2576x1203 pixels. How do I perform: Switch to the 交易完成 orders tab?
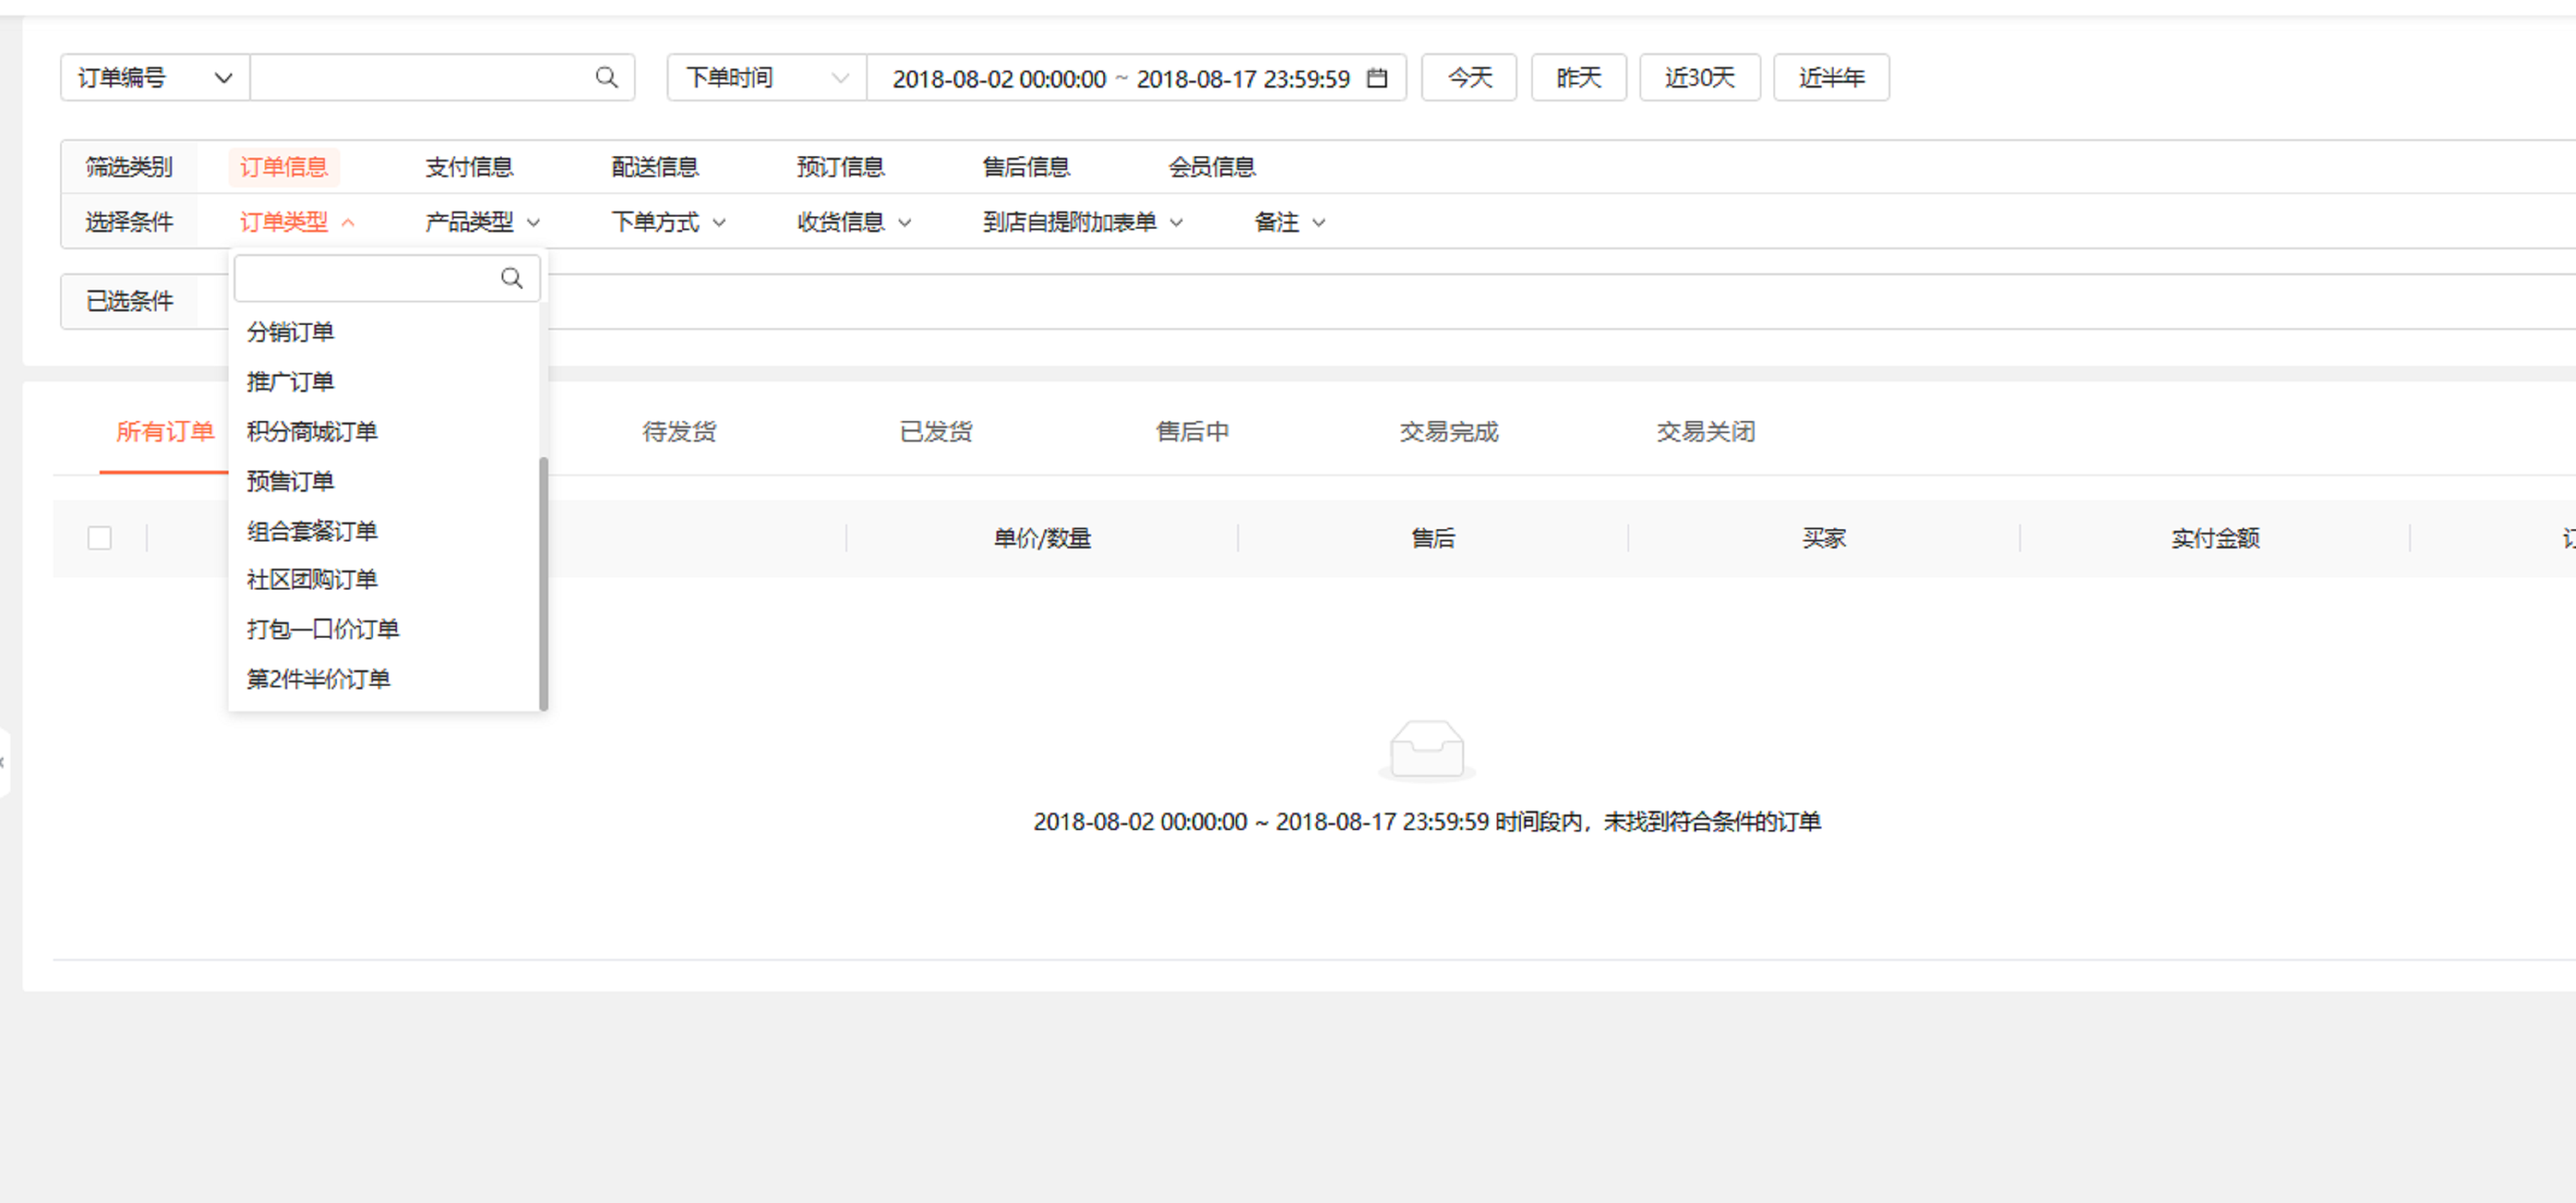click(1448, 432)
